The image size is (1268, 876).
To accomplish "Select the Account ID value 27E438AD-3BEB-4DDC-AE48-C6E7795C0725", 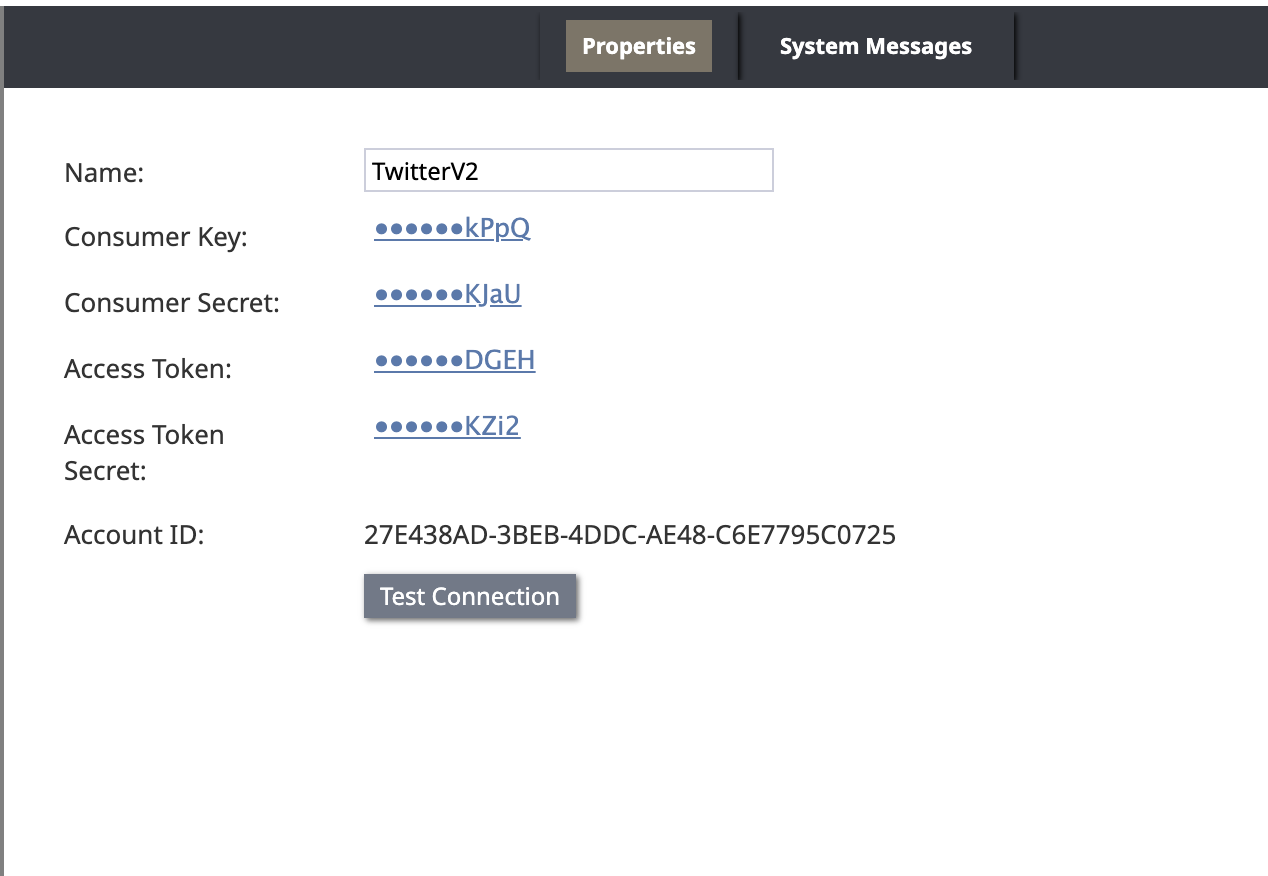I will click(x=630, y=535).
